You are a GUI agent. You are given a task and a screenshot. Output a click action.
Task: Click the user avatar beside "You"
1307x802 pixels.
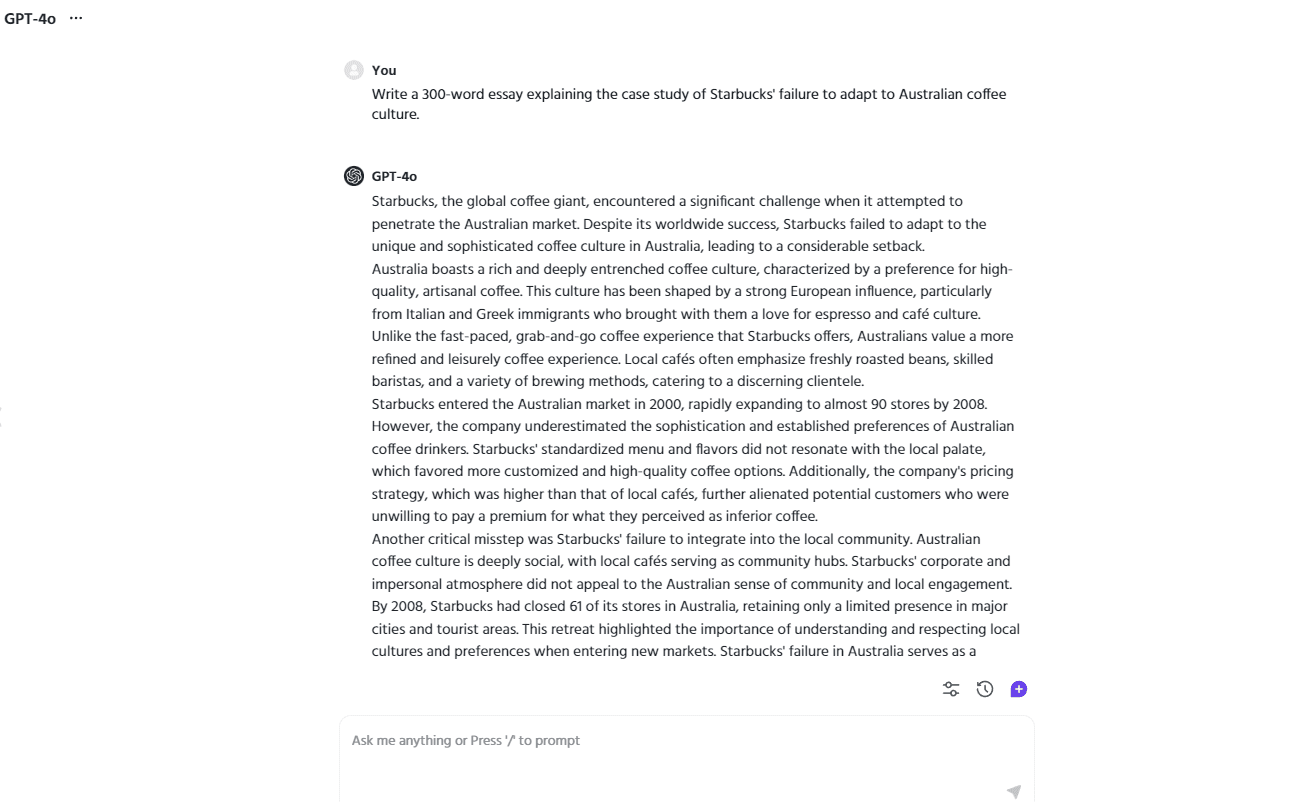click(353, 70)
